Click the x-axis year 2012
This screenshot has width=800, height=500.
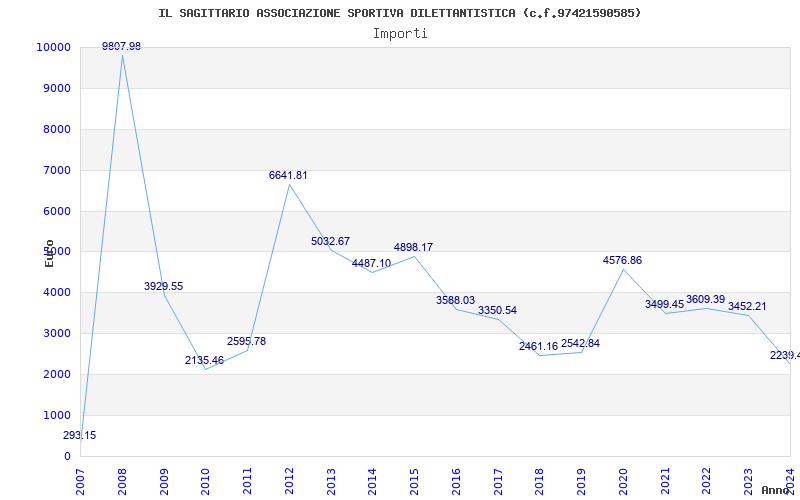pos(289,482)
